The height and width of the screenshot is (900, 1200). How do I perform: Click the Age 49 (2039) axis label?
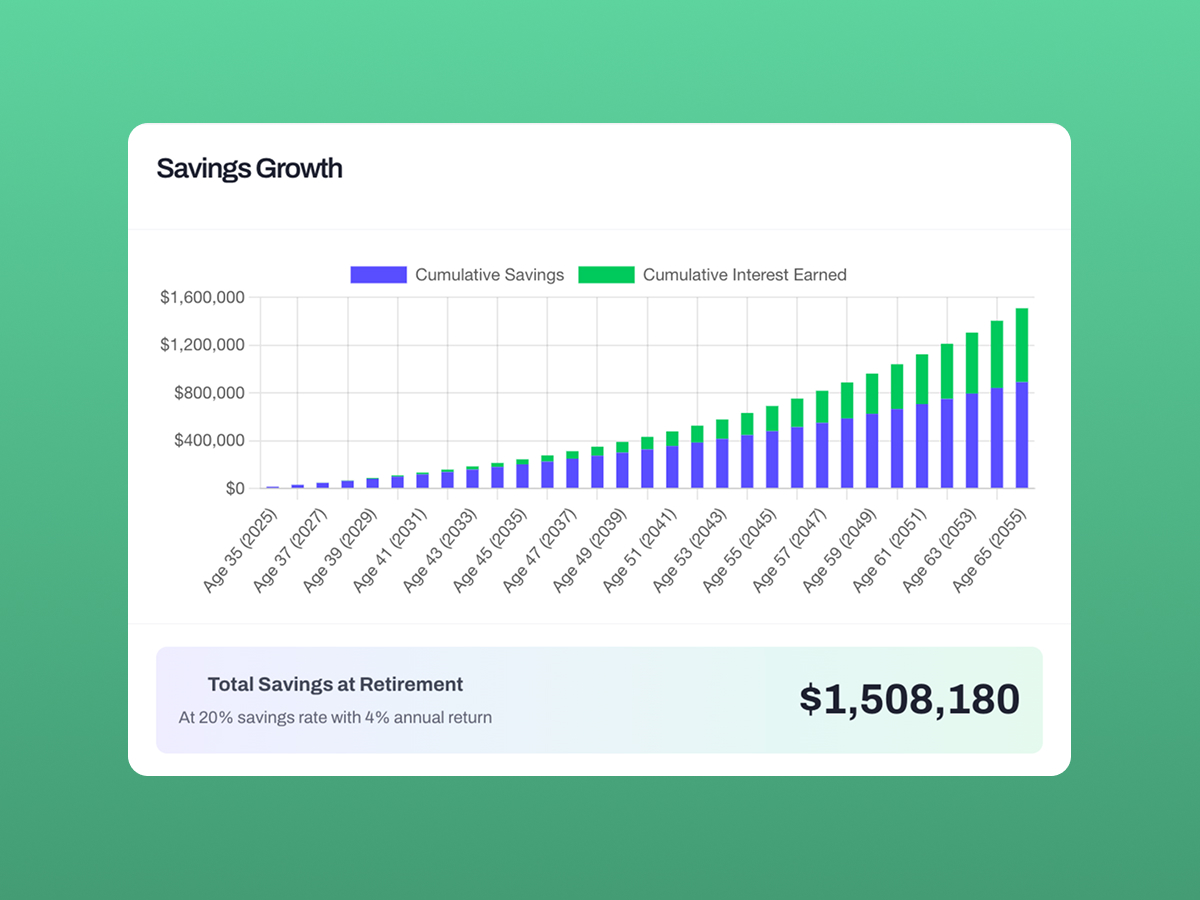coord(592,548)
